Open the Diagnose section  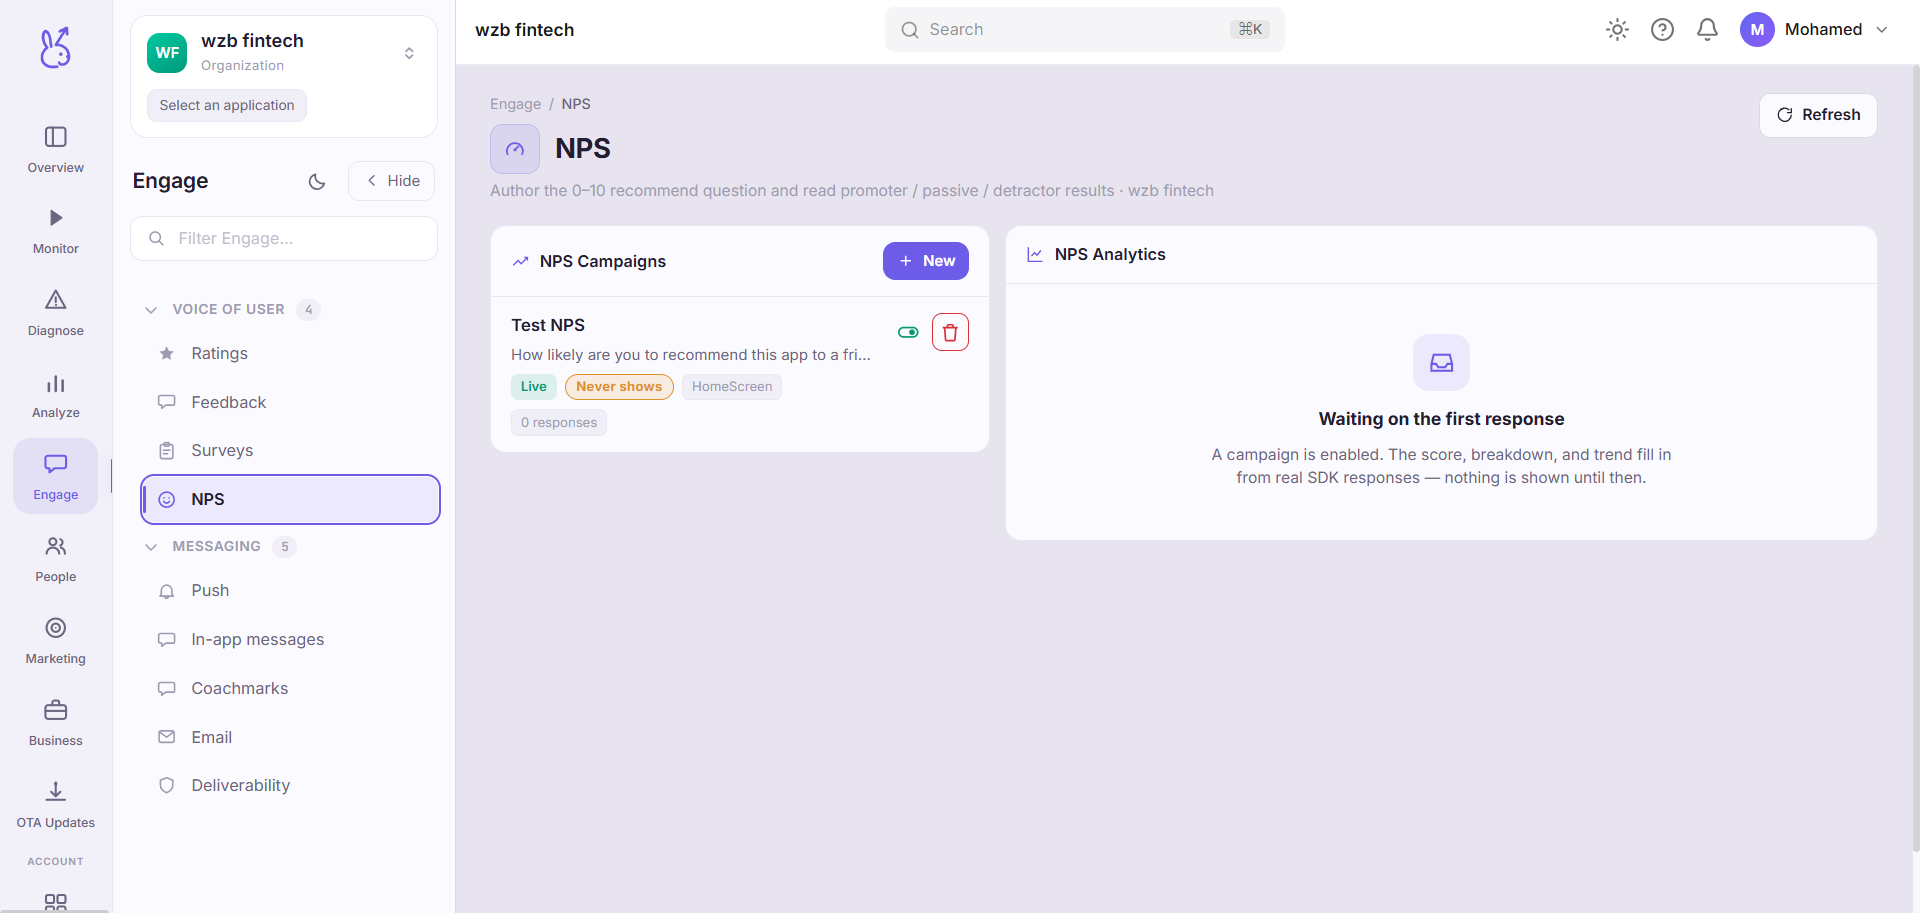(x=56, y=314)
